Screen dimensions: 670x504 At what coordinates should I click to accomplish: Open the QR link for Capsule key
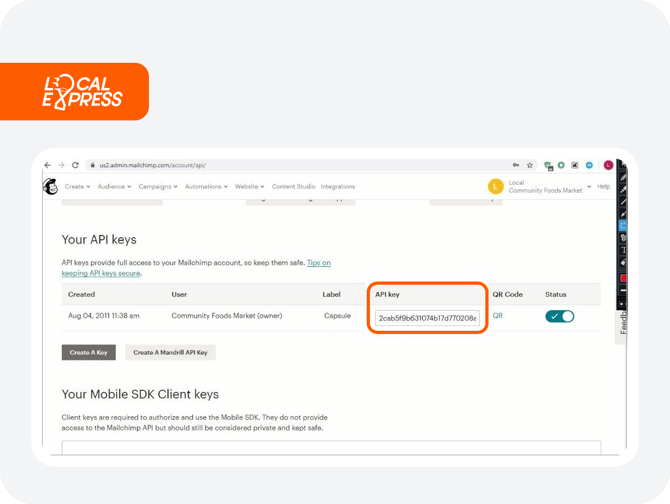497,316
